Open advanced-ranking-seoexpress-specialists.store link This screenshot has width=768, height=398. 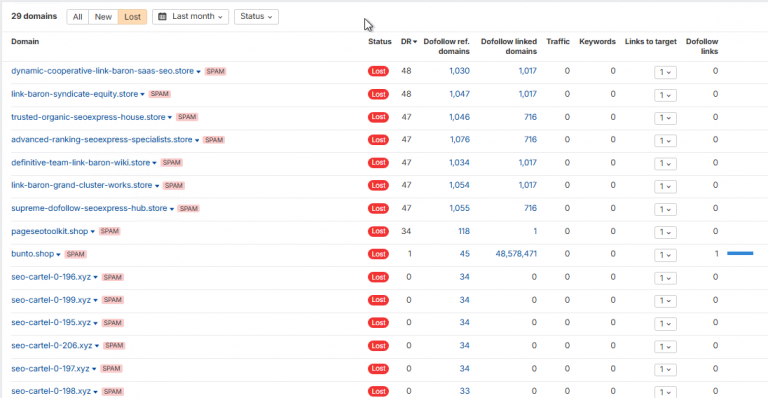102,140
